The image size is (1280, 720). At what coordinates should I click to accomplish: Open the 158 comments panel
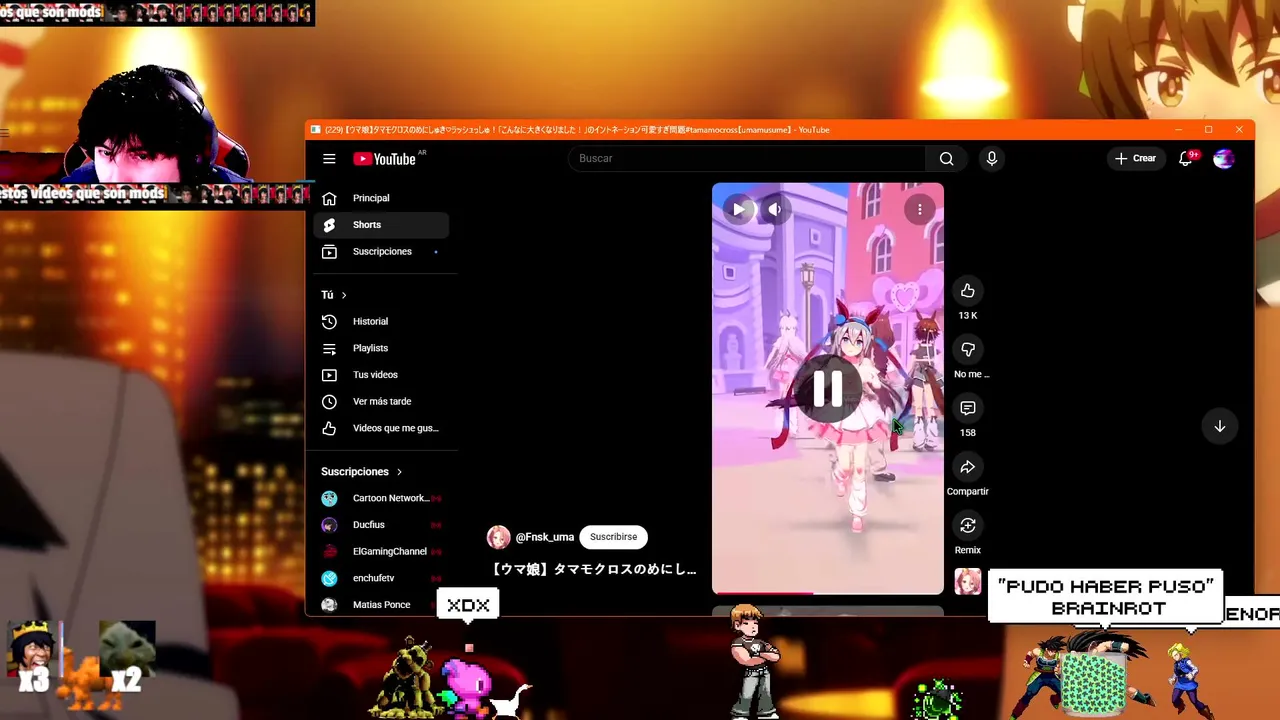967,408
